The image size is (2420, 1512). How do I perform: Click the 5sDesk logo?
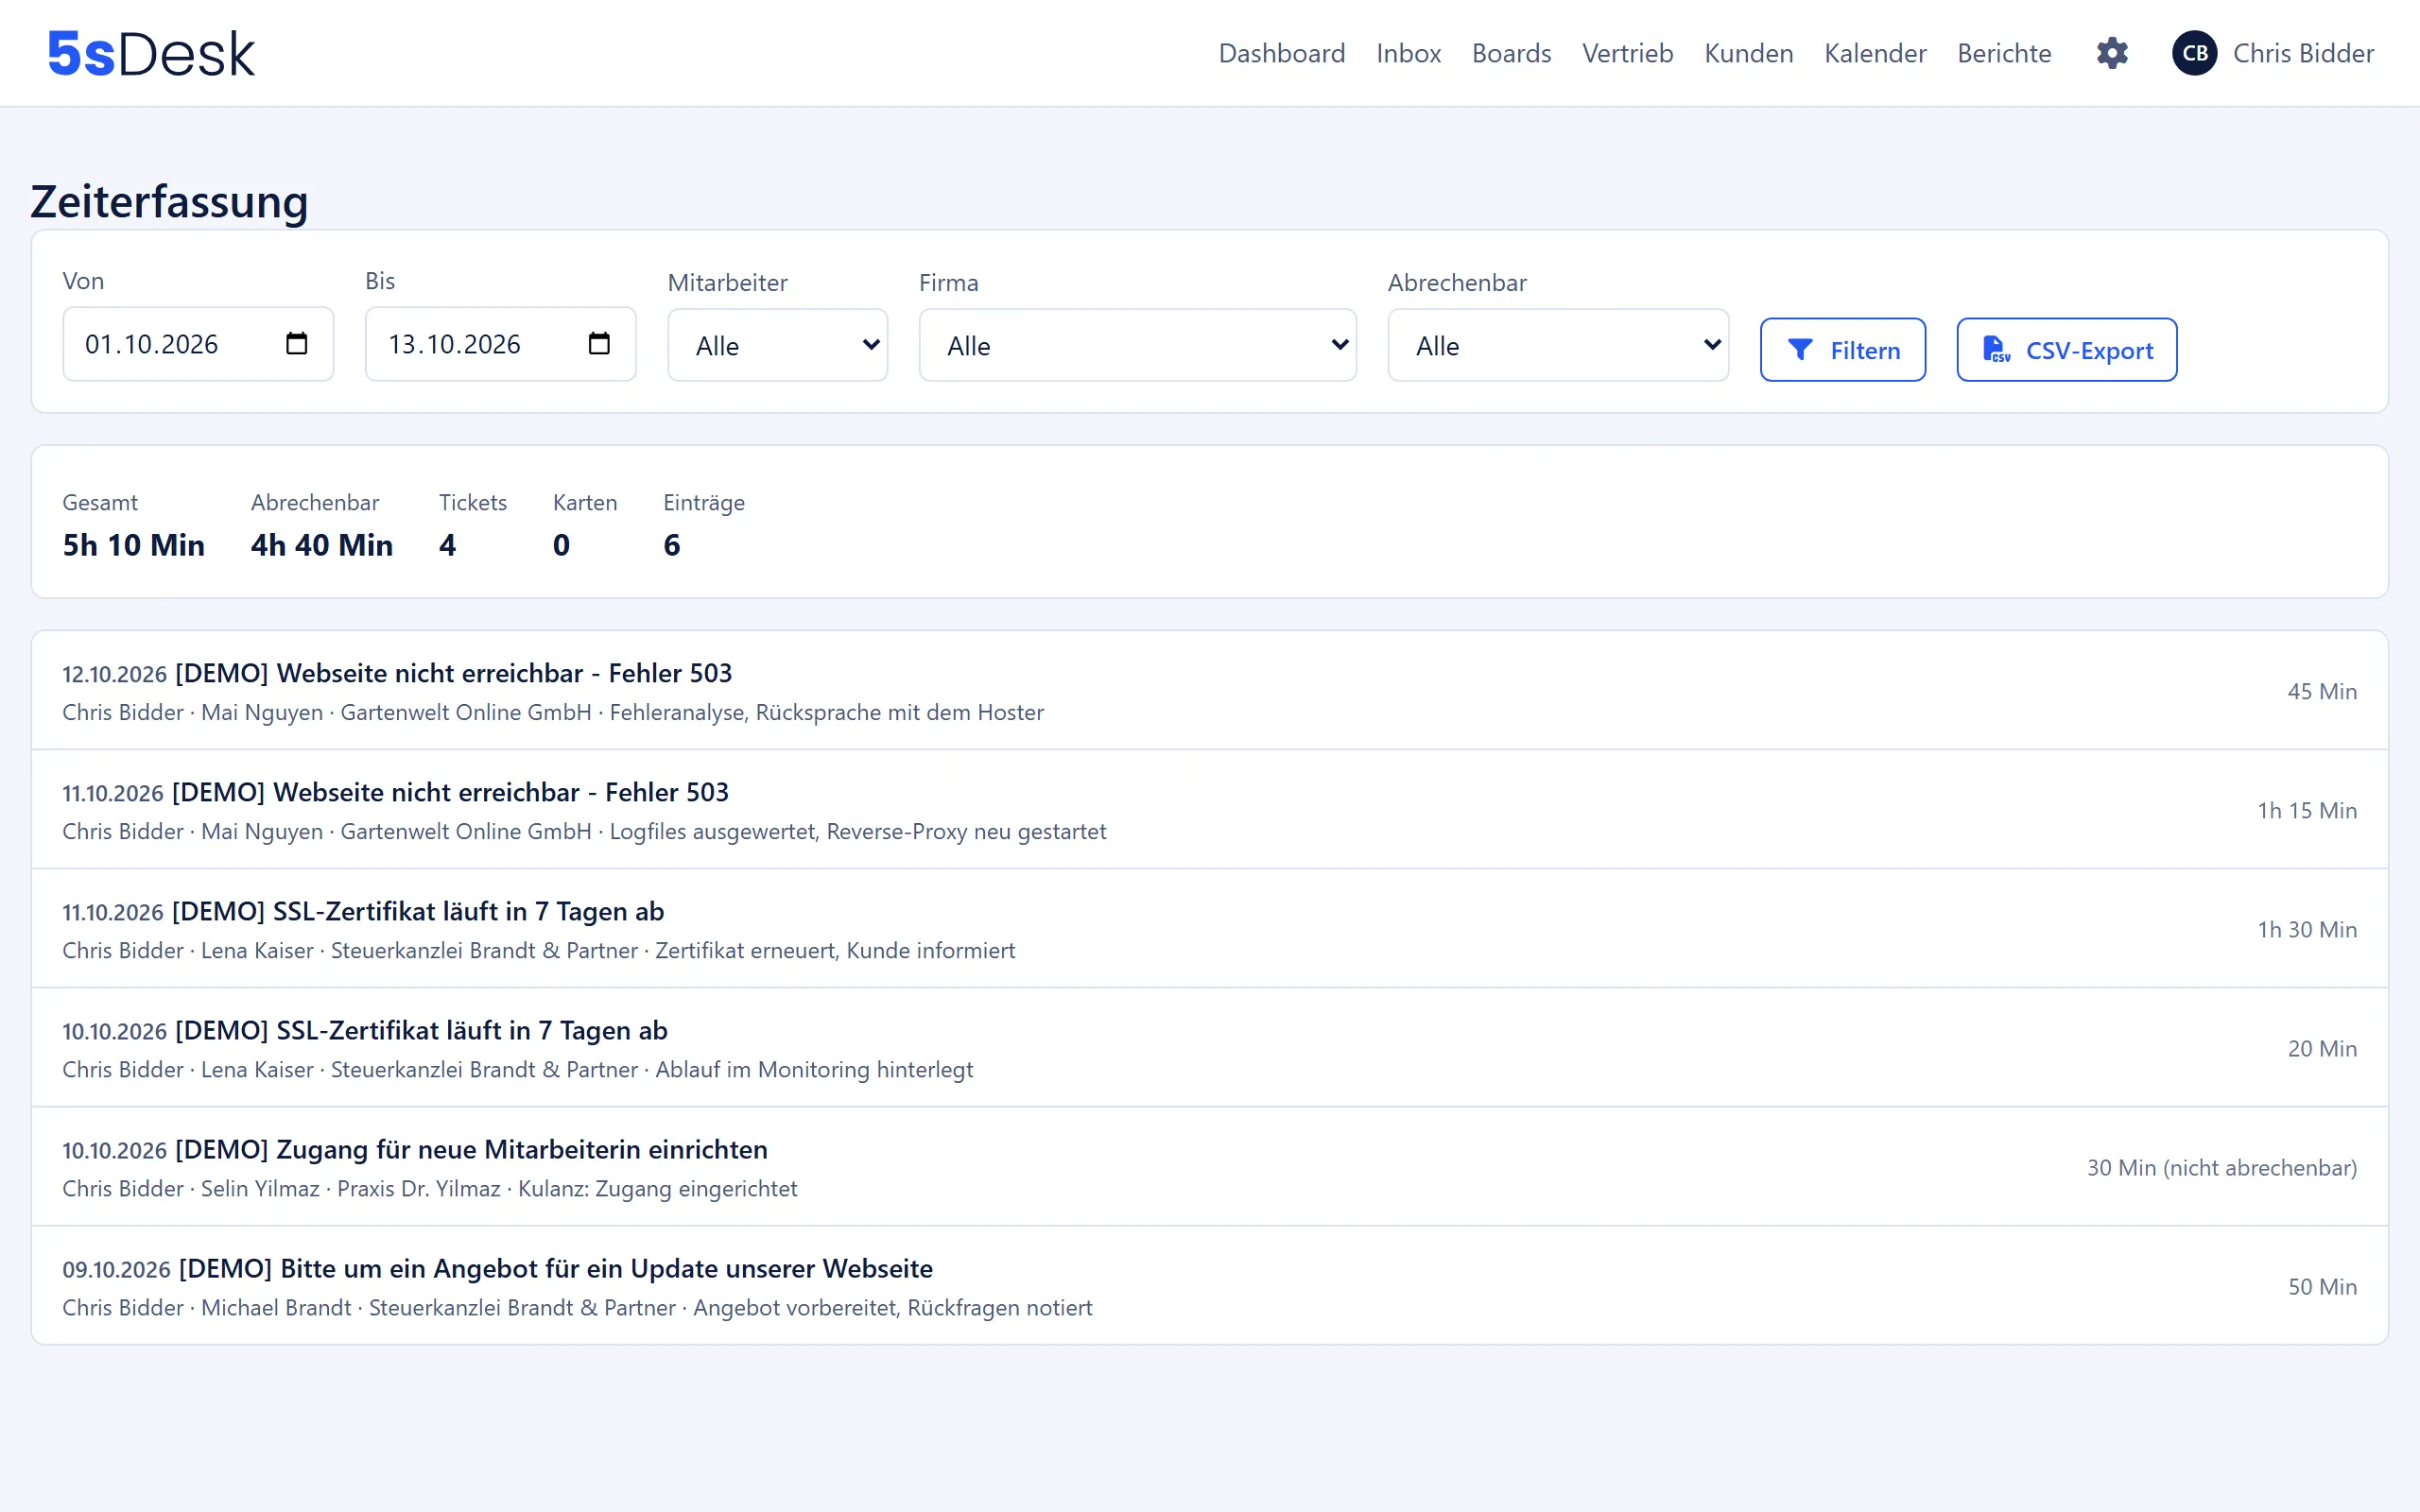(151, 53)
